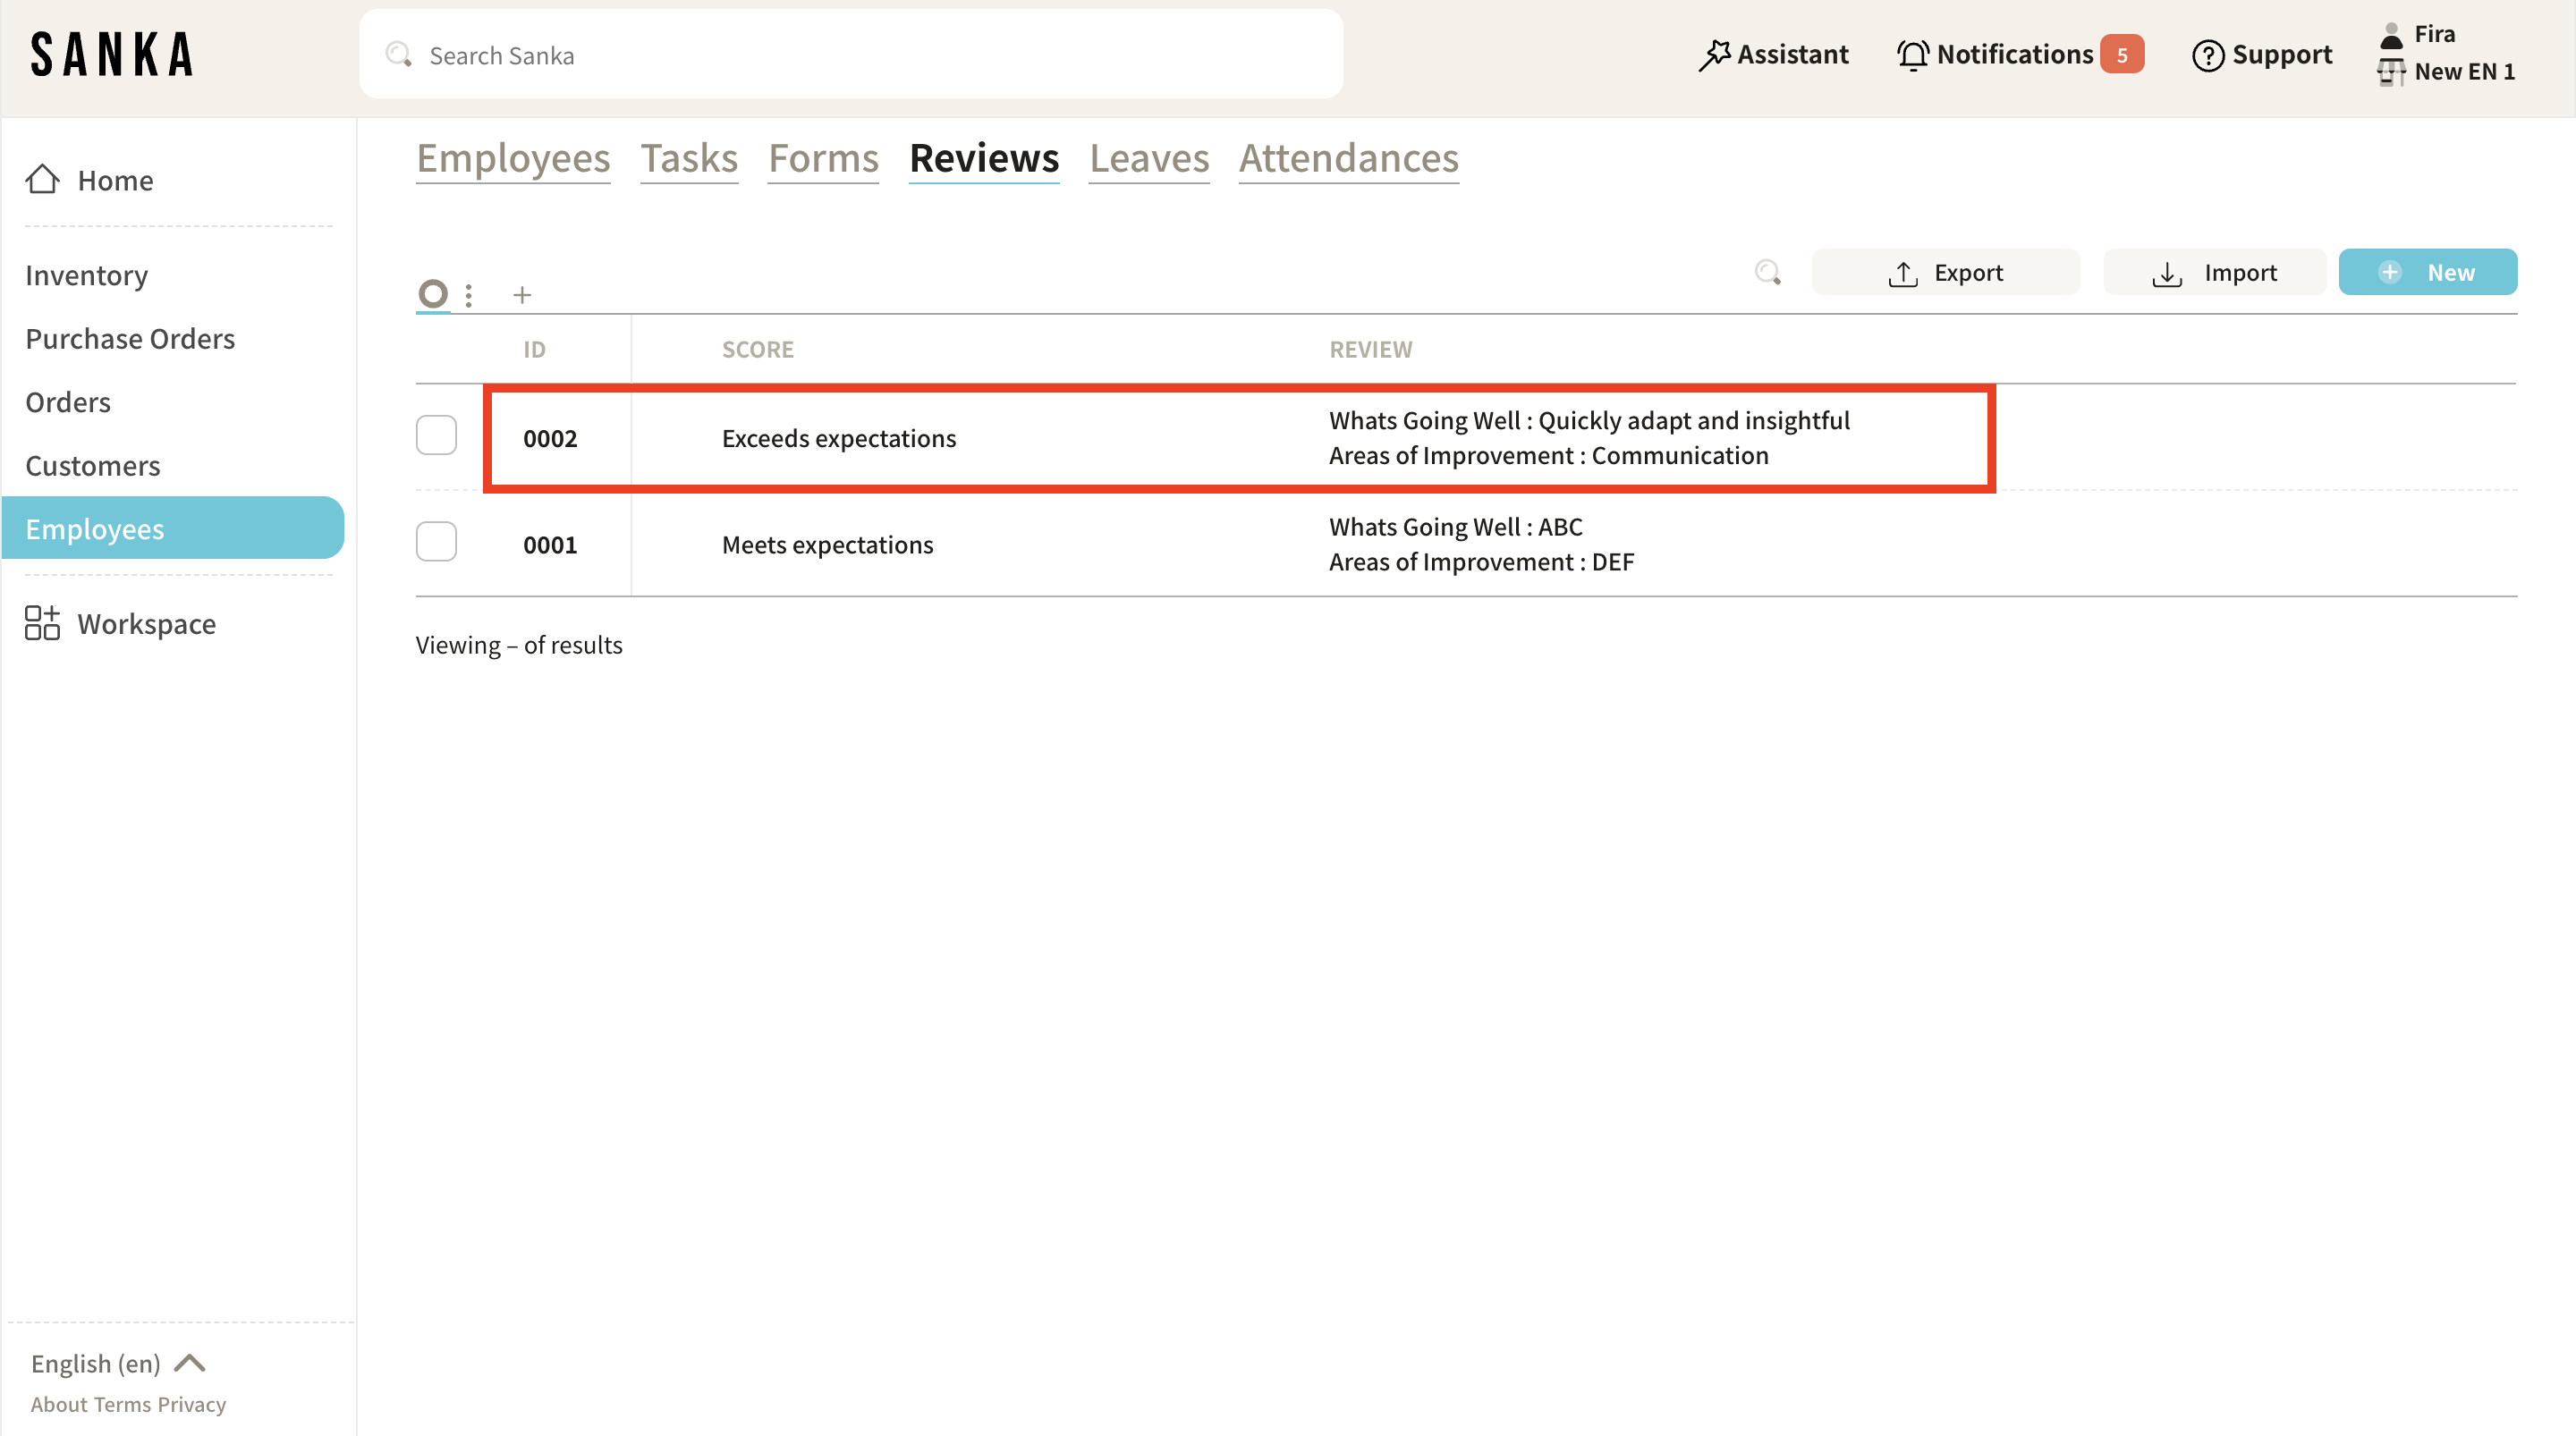Click the Sanka logo
The width and height of the screenshot is (2576, 1436).
[x=111, y=54]
